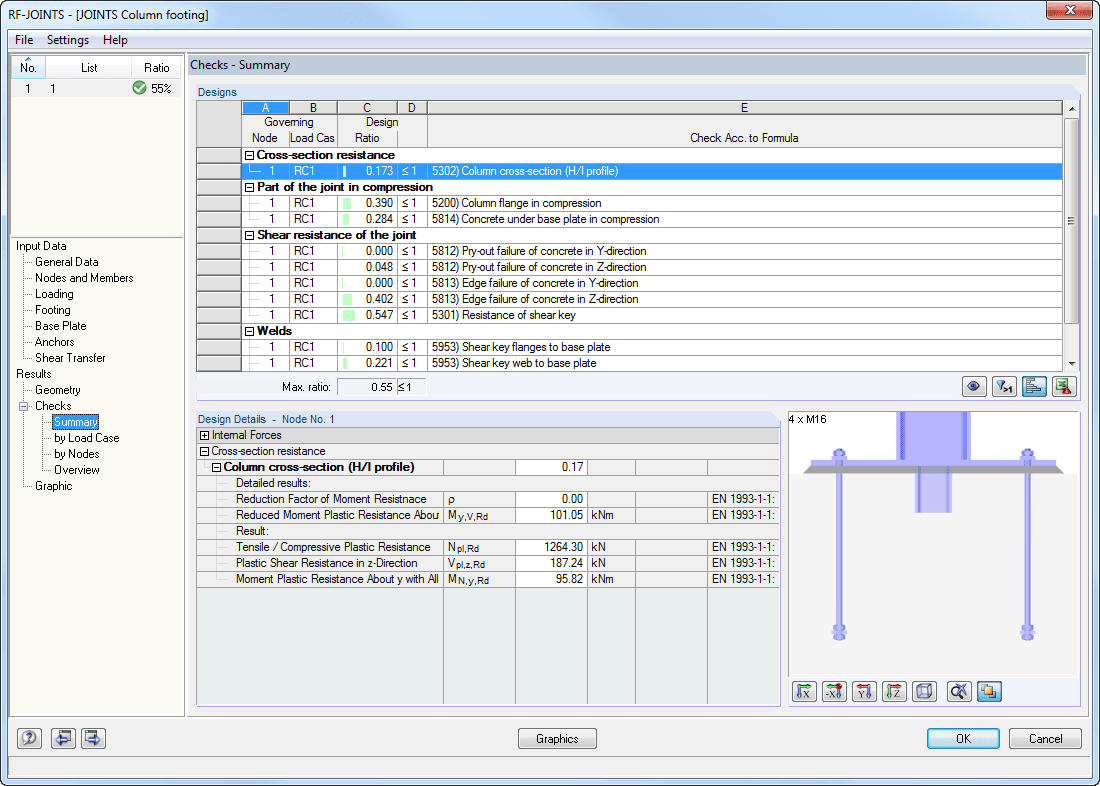Viewport: 1100px width, 786px height.
Task: Set view in Y direction
Action: [x=864, y=692]
